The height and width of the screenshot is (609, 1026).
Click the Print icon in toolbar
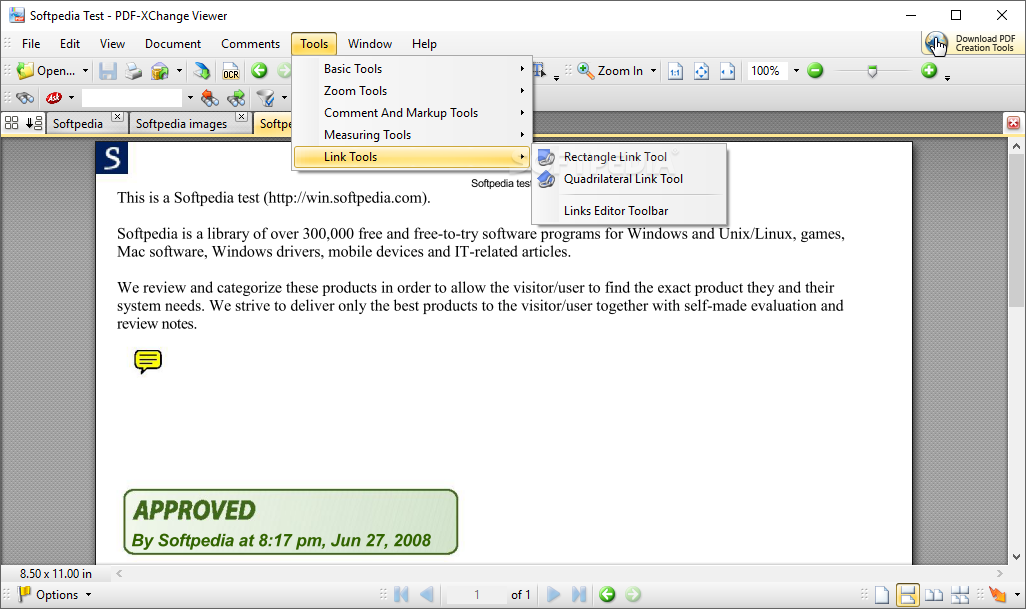(133, 71)
